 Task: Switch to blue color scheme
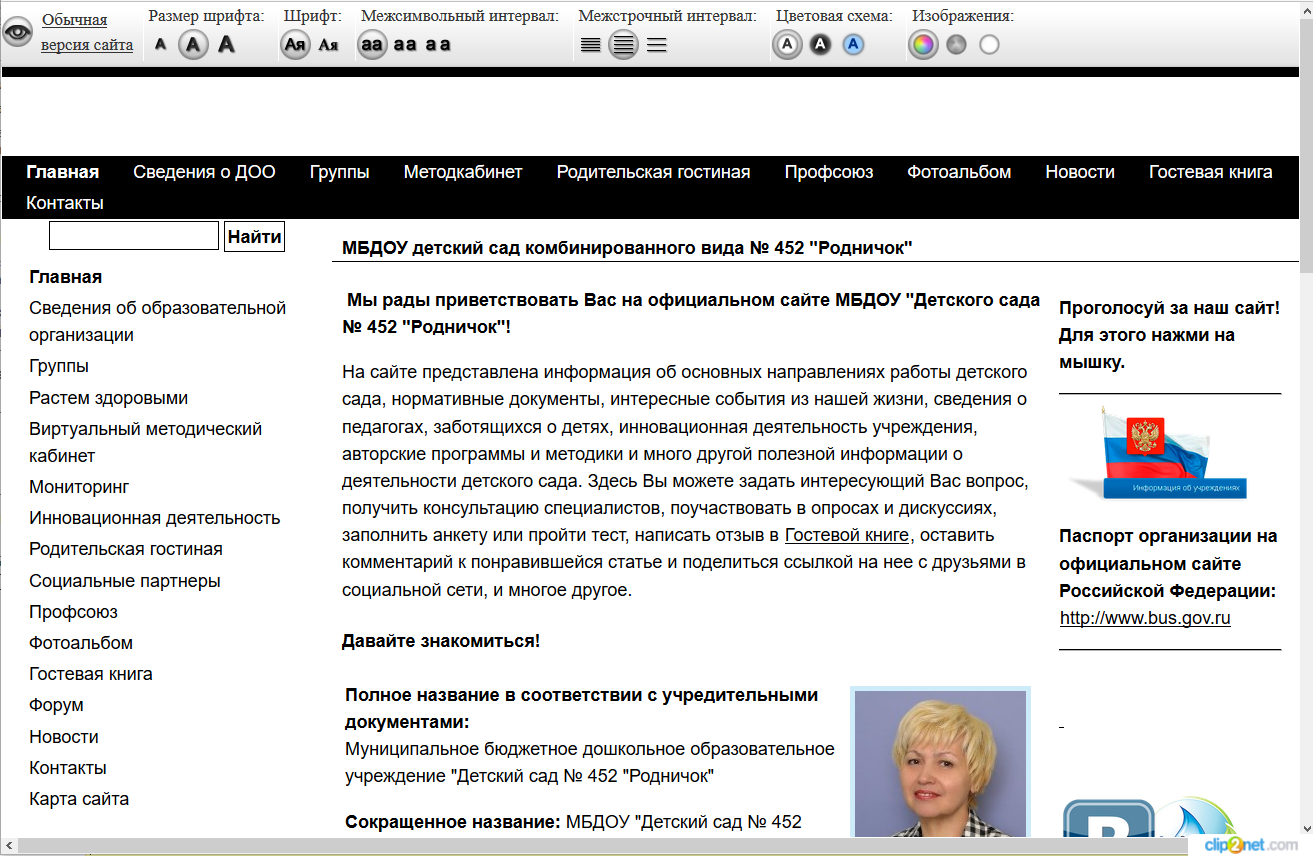(x=853, y=44)
